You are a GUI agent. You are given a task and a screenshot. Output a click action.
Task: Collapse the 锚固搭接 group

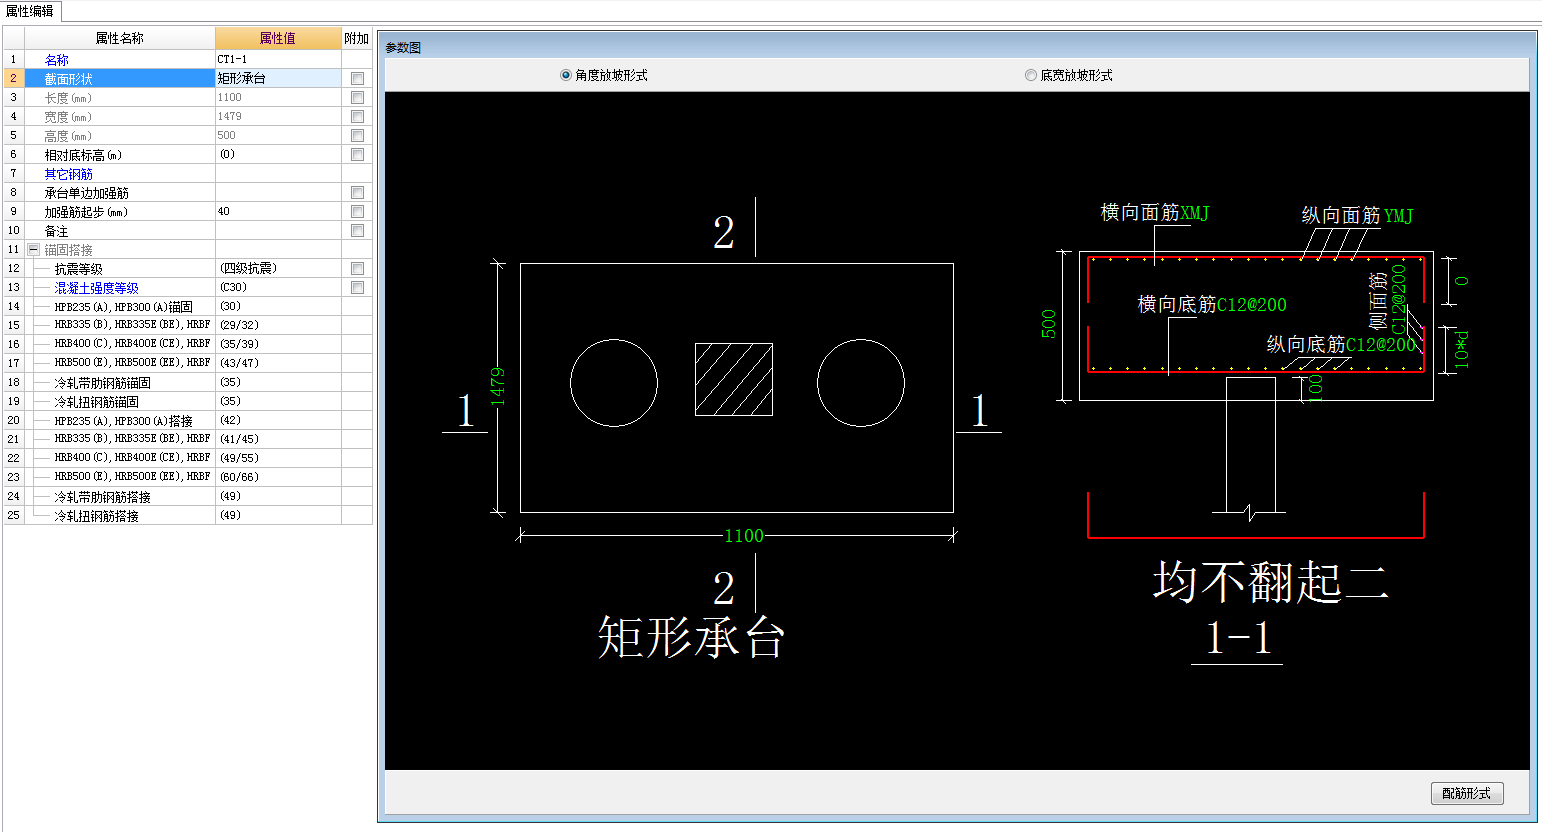coord(33,249)
